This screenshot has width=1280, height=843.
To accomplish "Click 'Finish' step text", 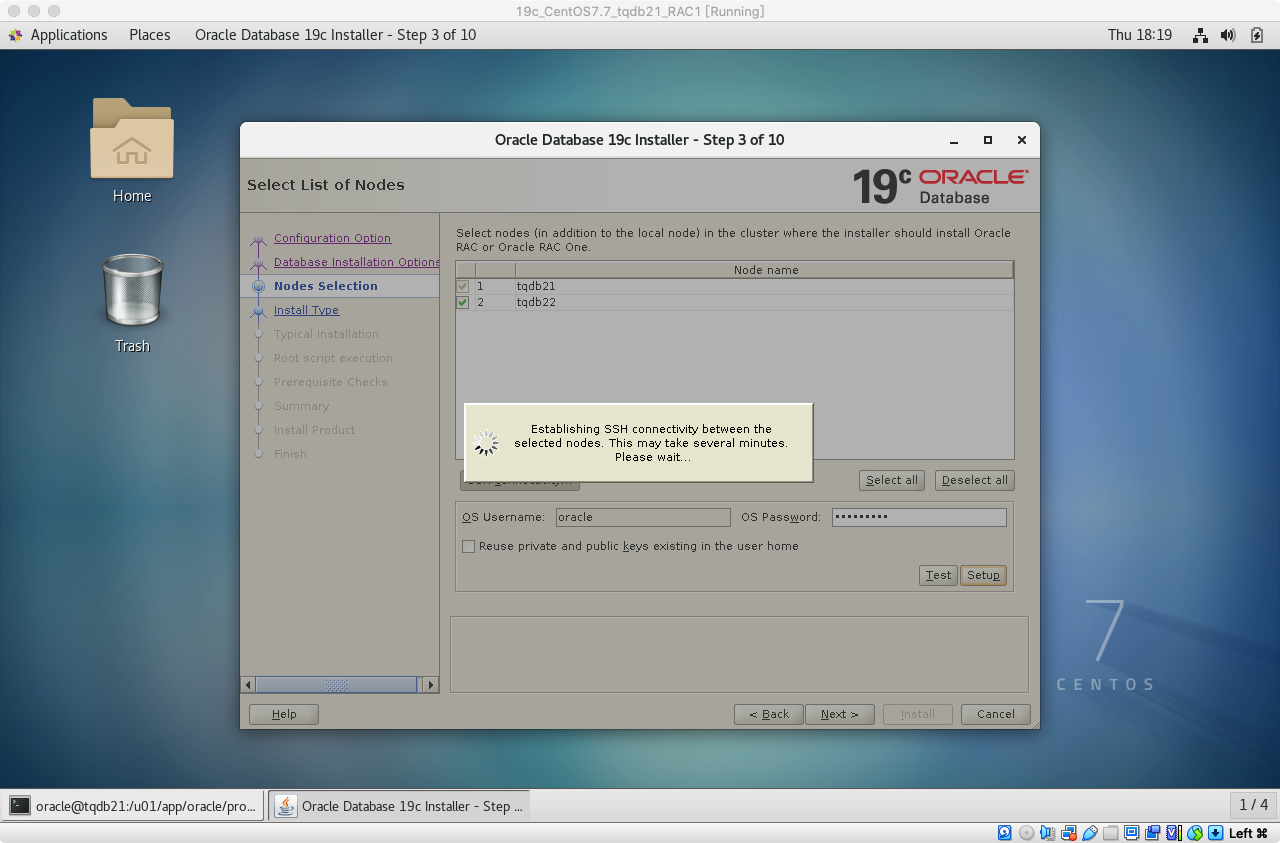I will click(290, 454).
